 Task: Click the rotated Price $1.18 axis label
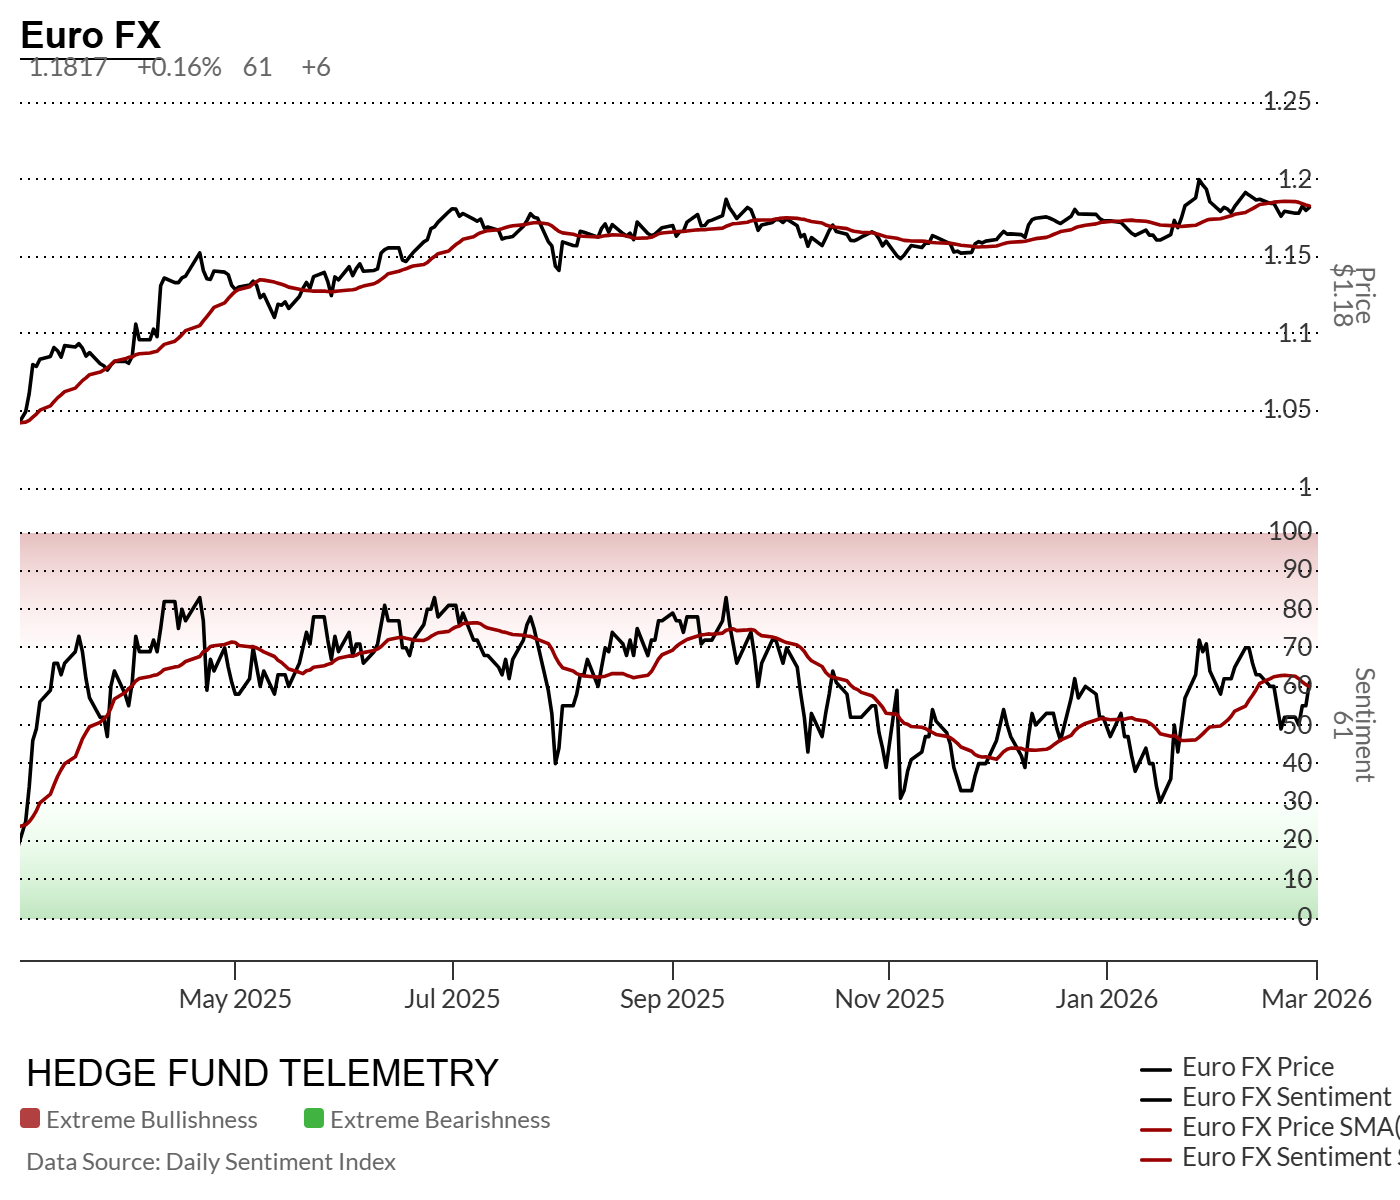1353,296
